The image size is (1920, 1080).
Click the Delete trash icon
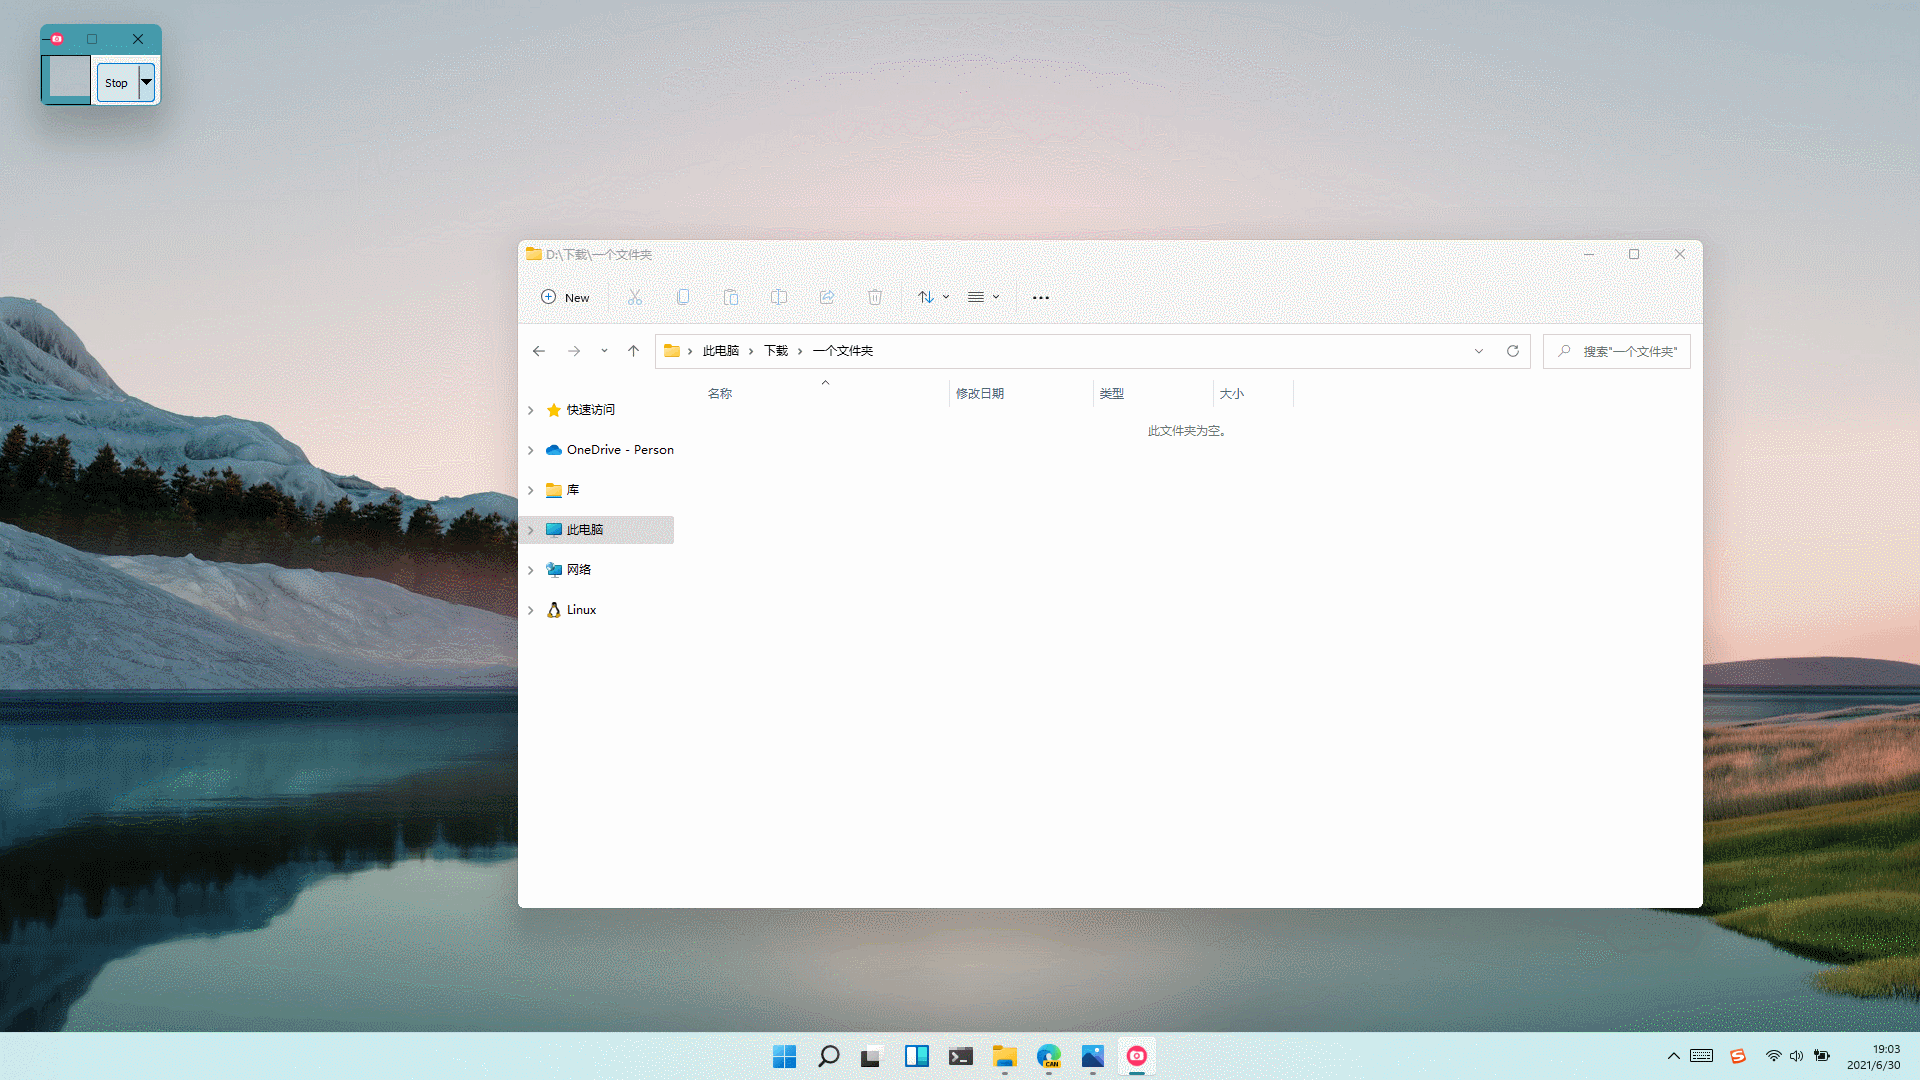point(875,297)
